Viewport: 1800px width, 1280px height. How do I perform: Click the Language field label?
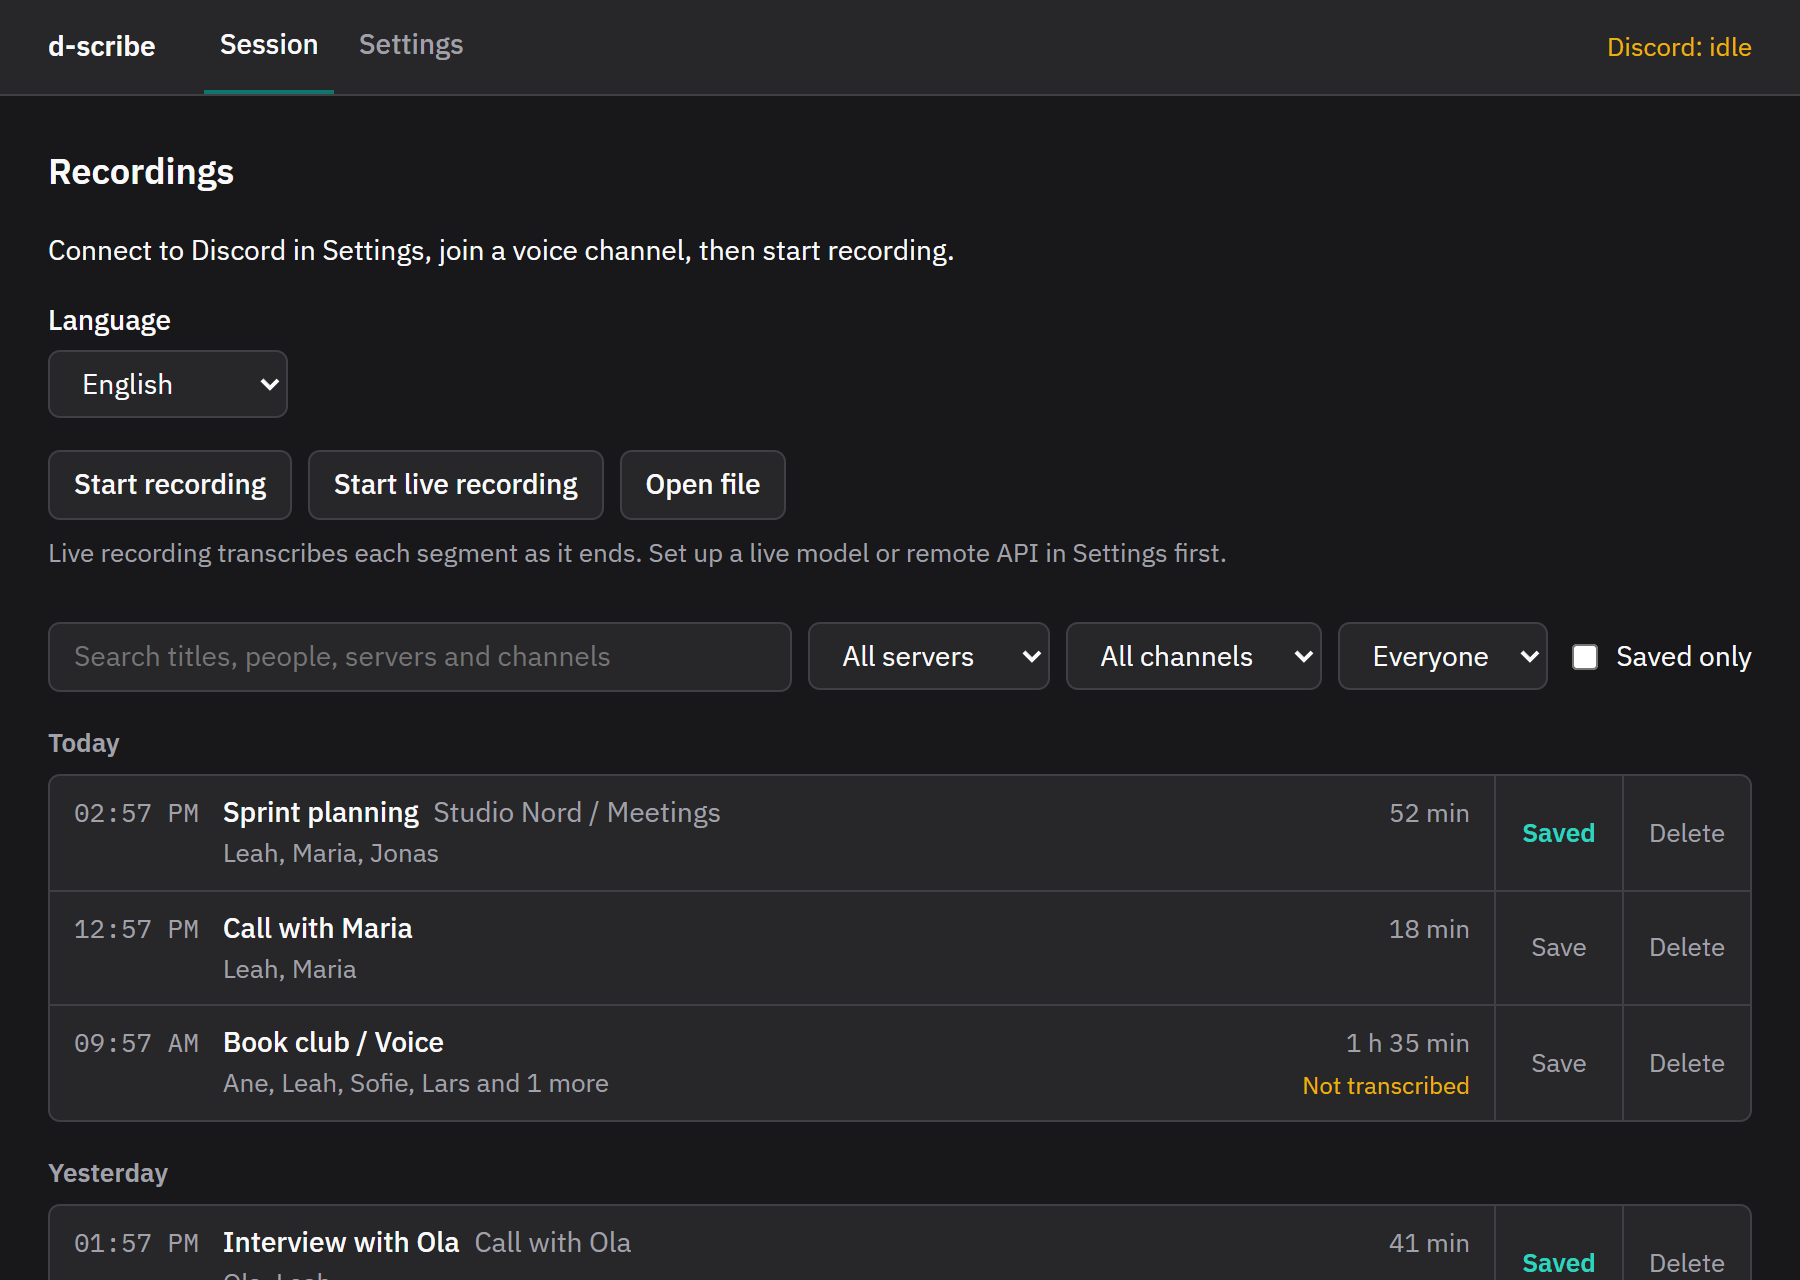(x=110, y=321)
